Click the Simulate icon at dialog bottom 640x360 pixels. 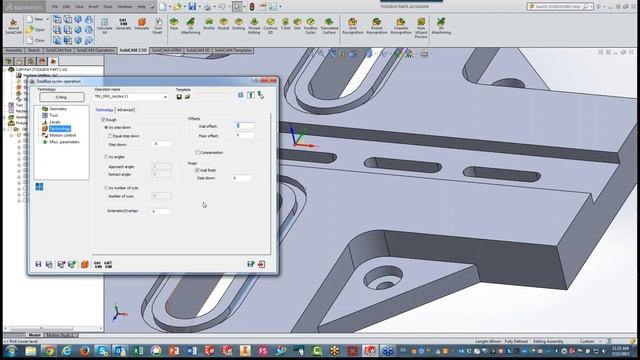point(84,264)
